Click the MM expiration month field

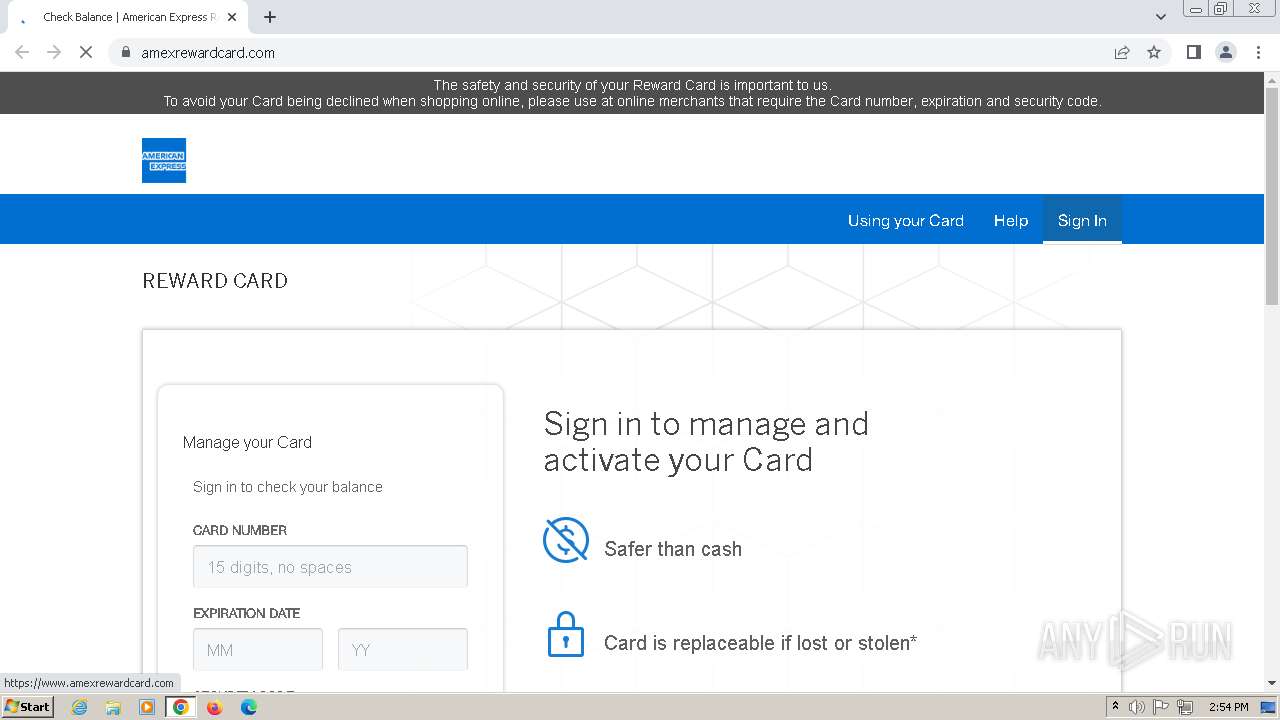258,650
